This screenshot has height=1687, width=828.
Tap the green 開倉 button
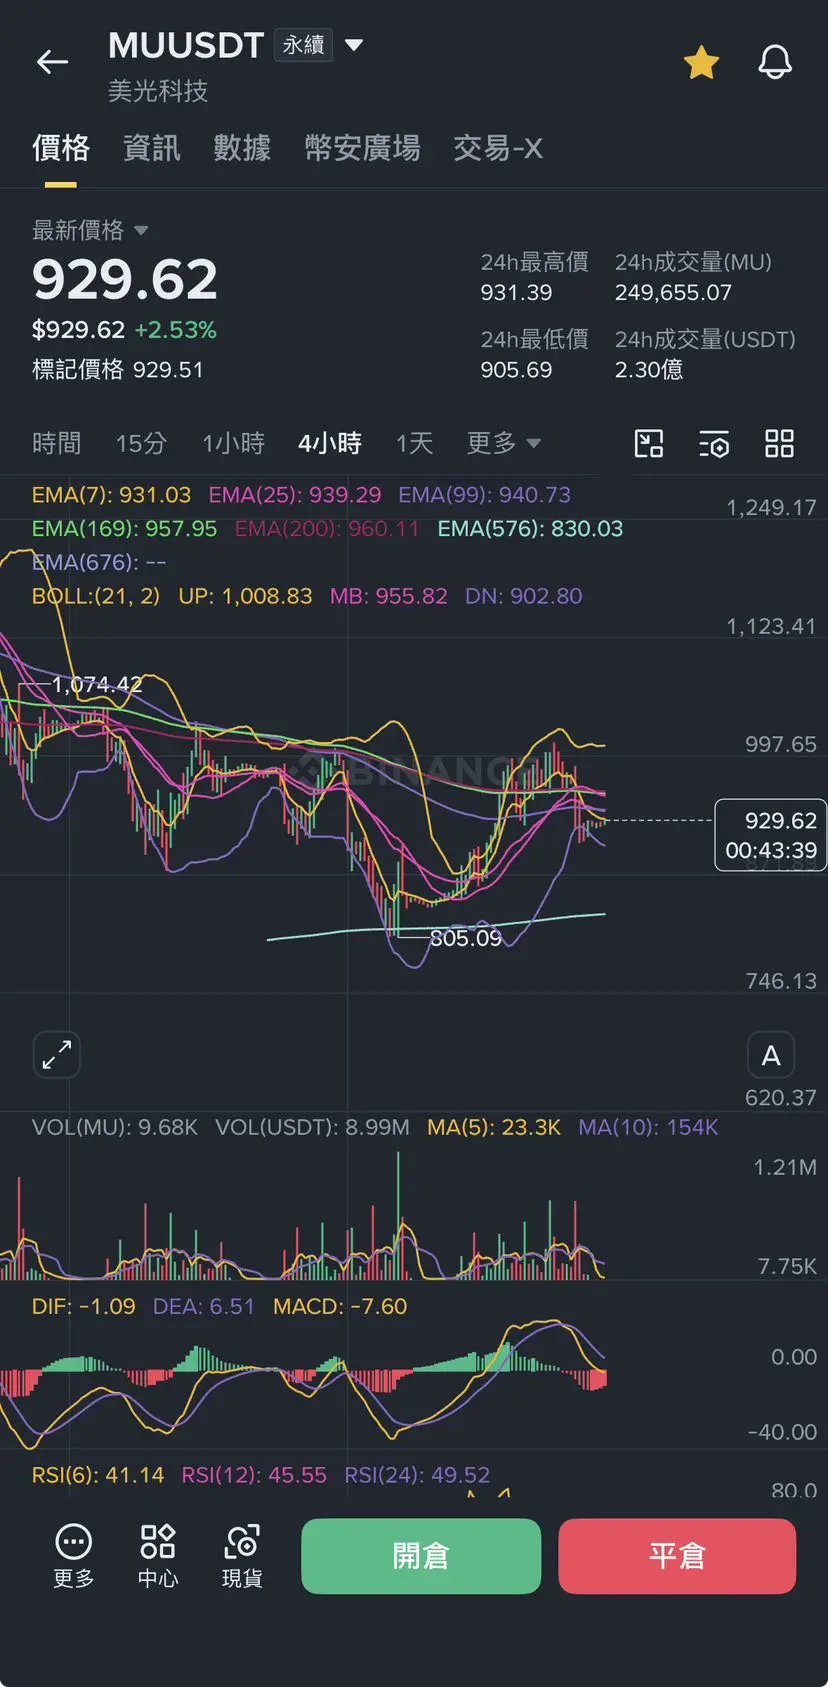pos(421,1556)
